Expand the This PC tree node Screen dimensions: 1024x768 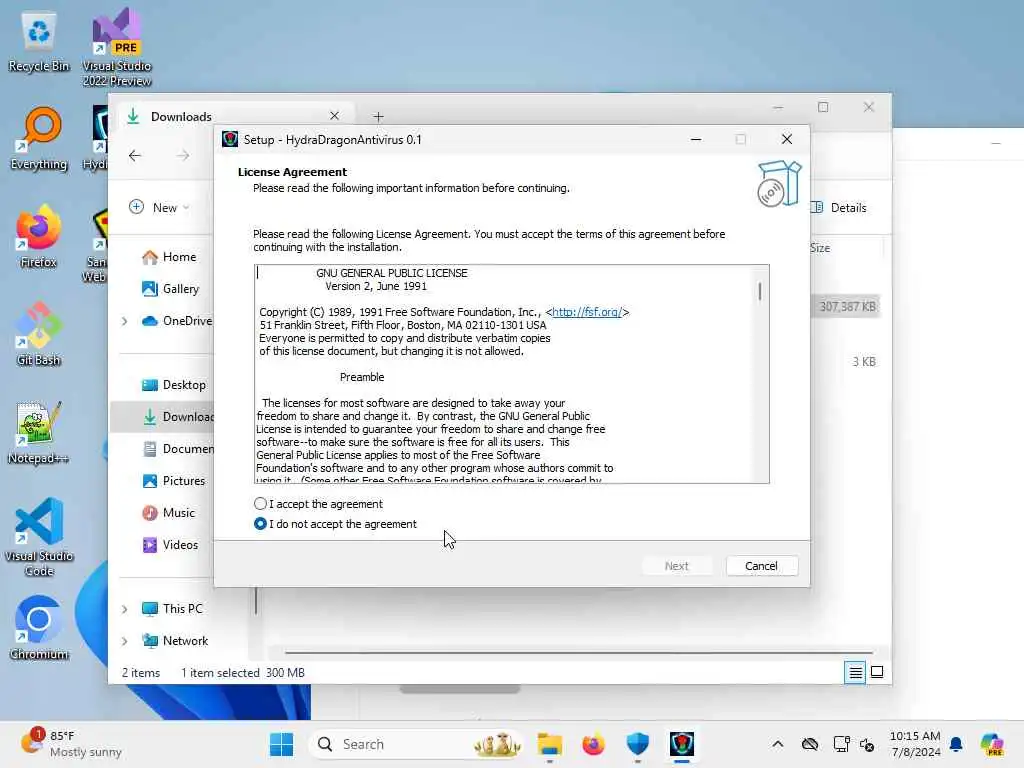pyautogui.click(x=124, y=609)
